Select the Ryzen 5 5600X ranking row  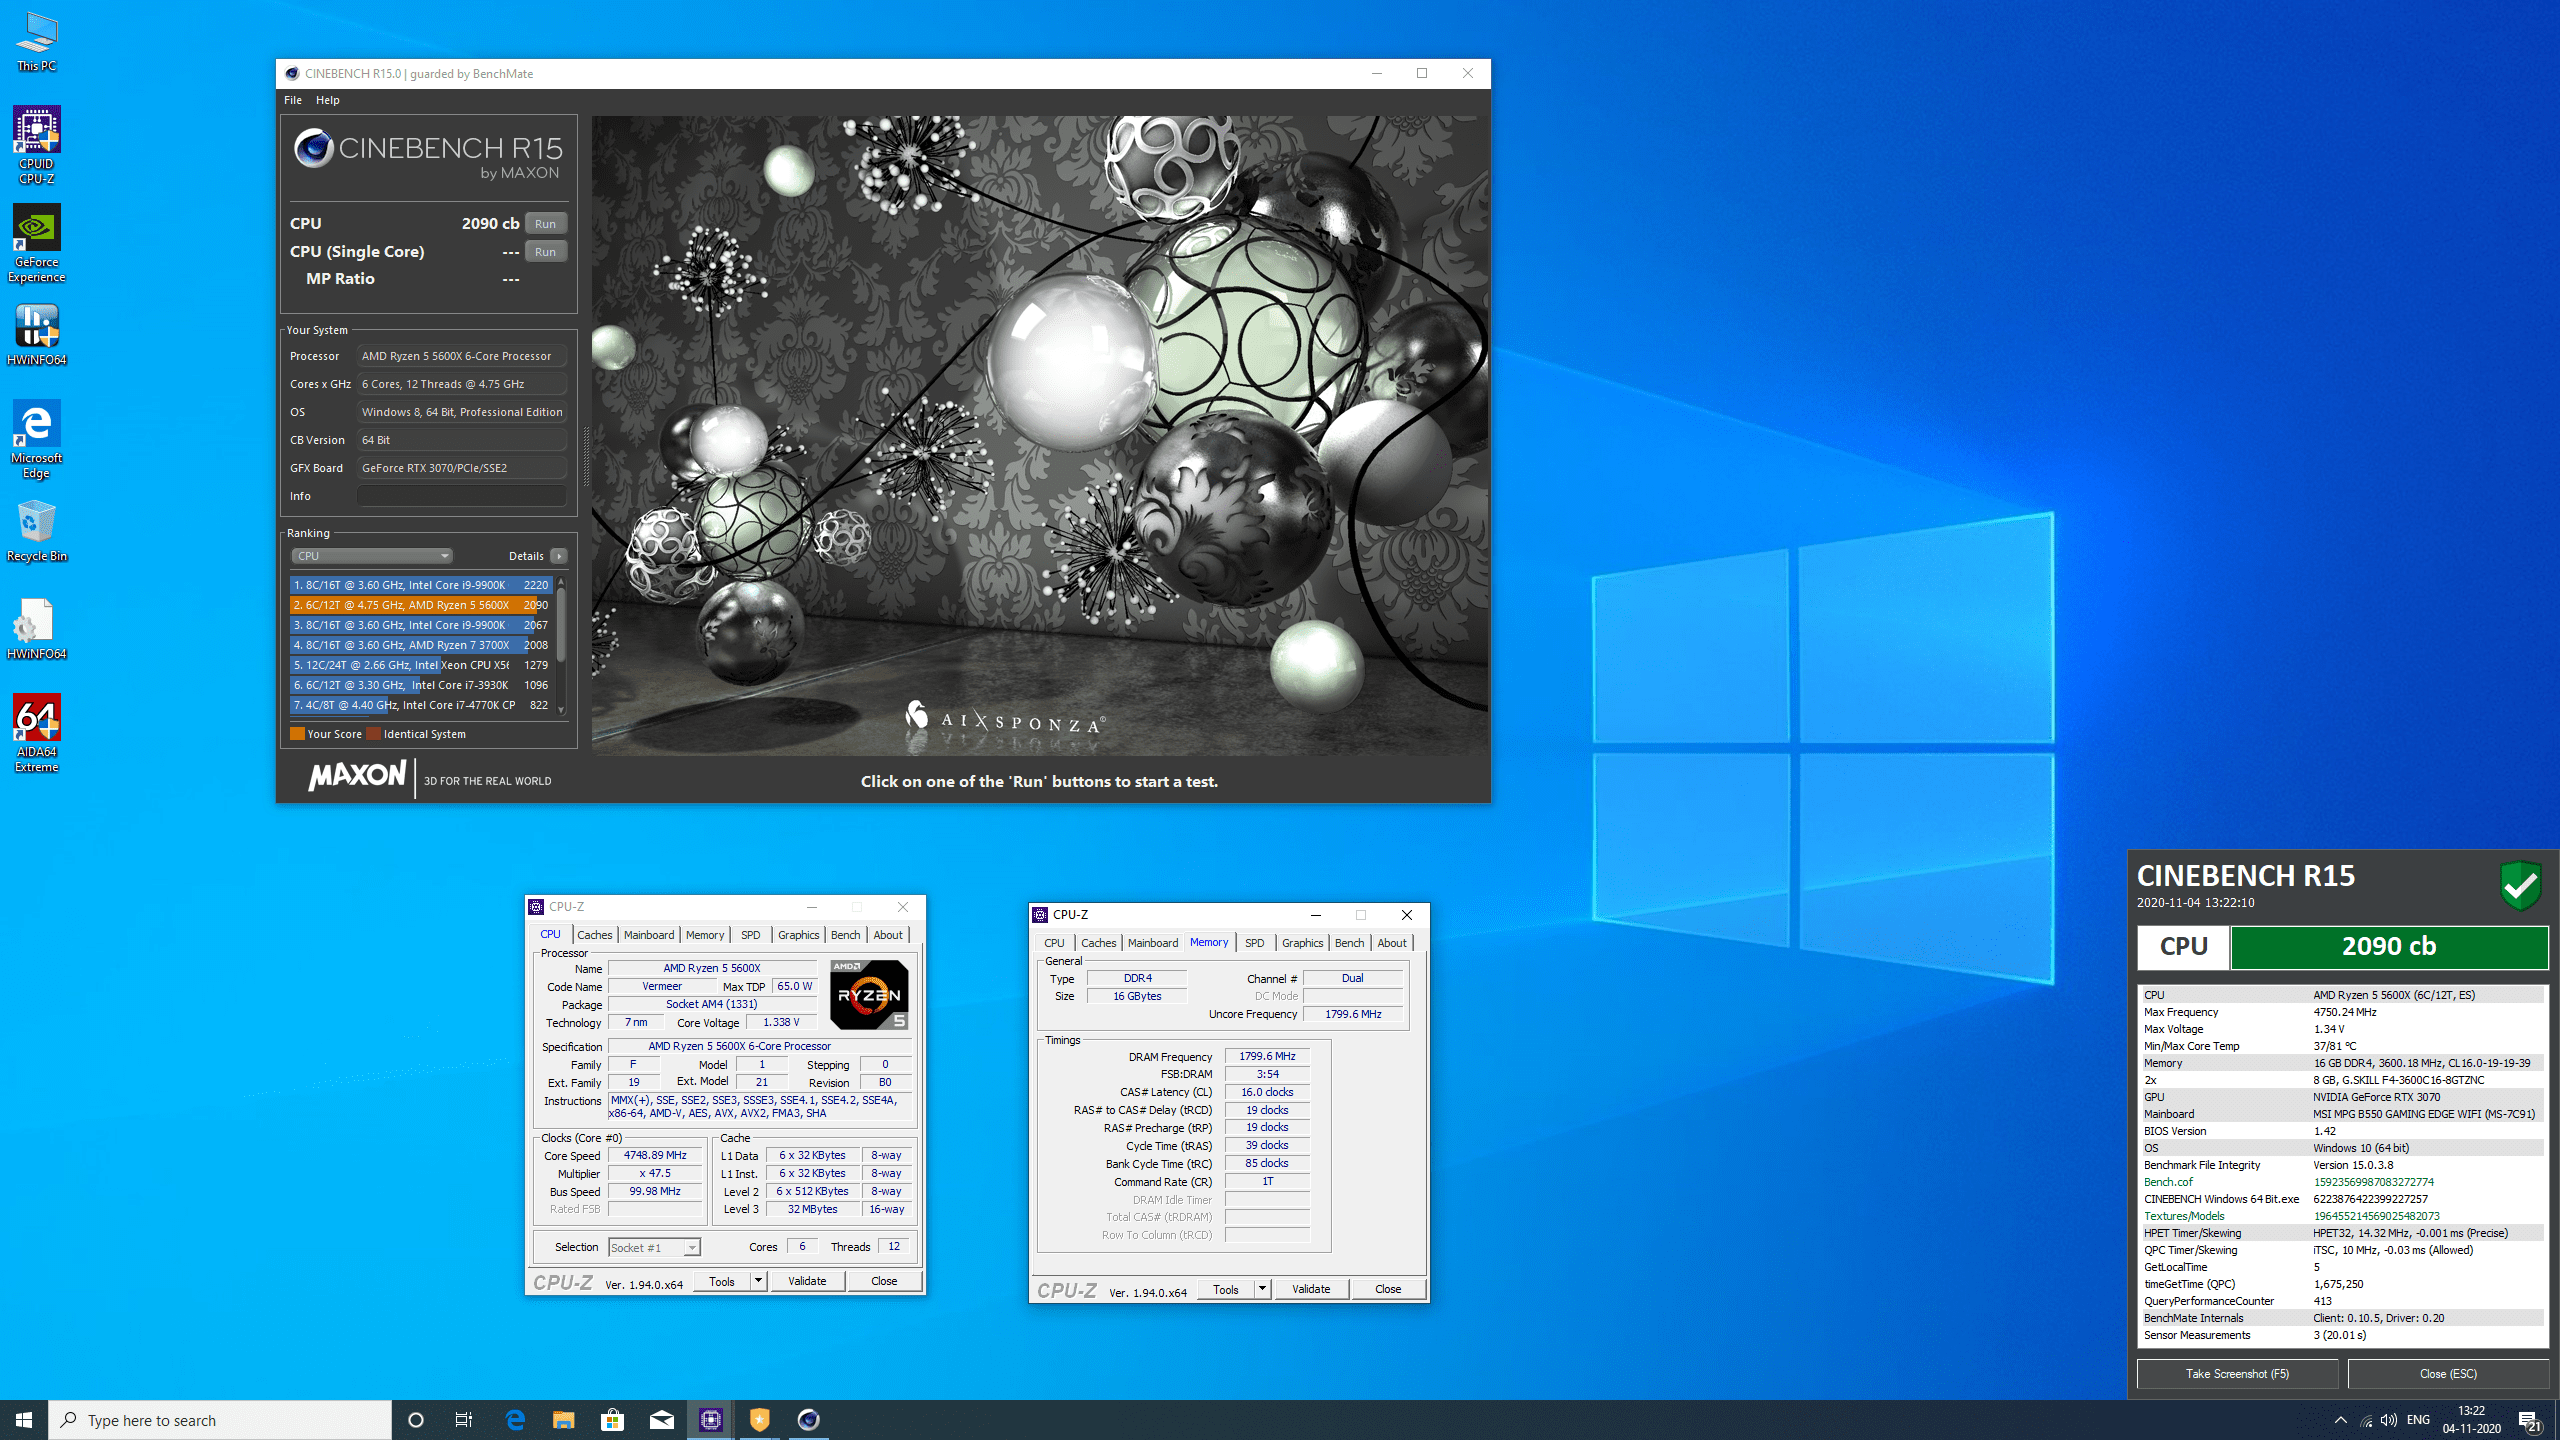[x=421, y=605]
